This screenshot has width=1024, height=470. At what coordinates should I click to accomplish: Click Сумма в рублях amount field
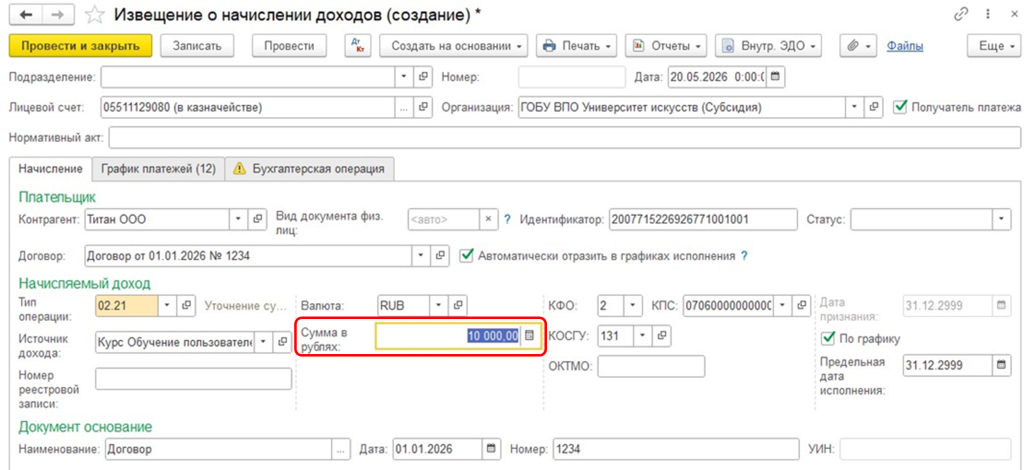(x=448, y=336)
